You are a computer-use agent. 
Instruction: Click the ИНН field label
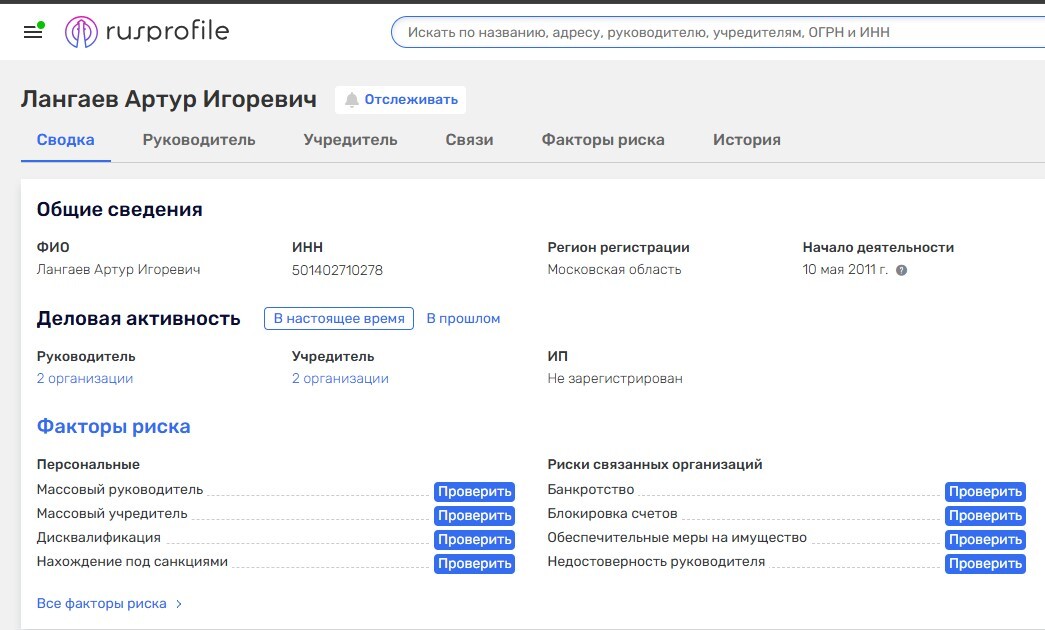[x=307, y=247]
